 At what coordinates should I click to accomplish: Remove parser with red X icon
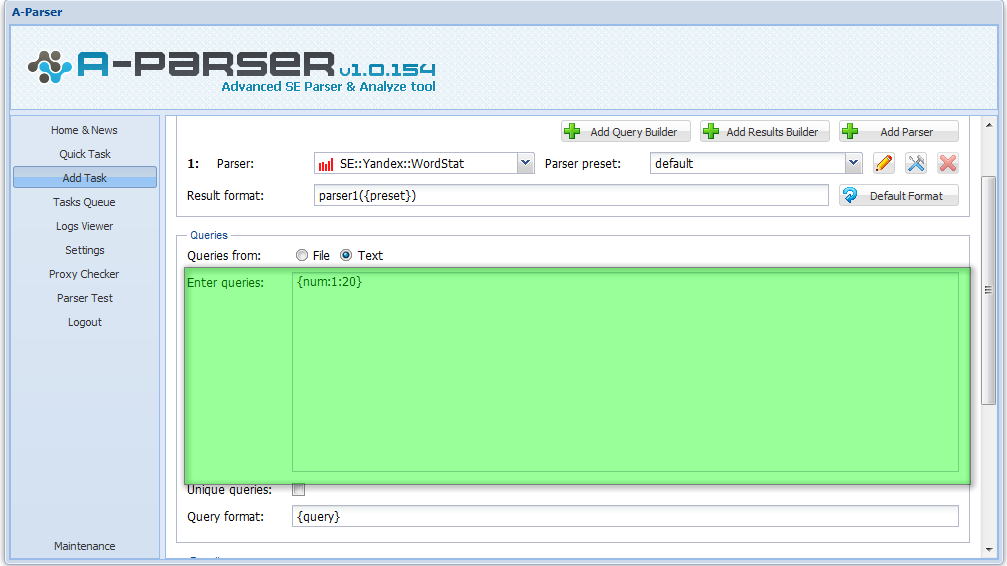(948, 163)
